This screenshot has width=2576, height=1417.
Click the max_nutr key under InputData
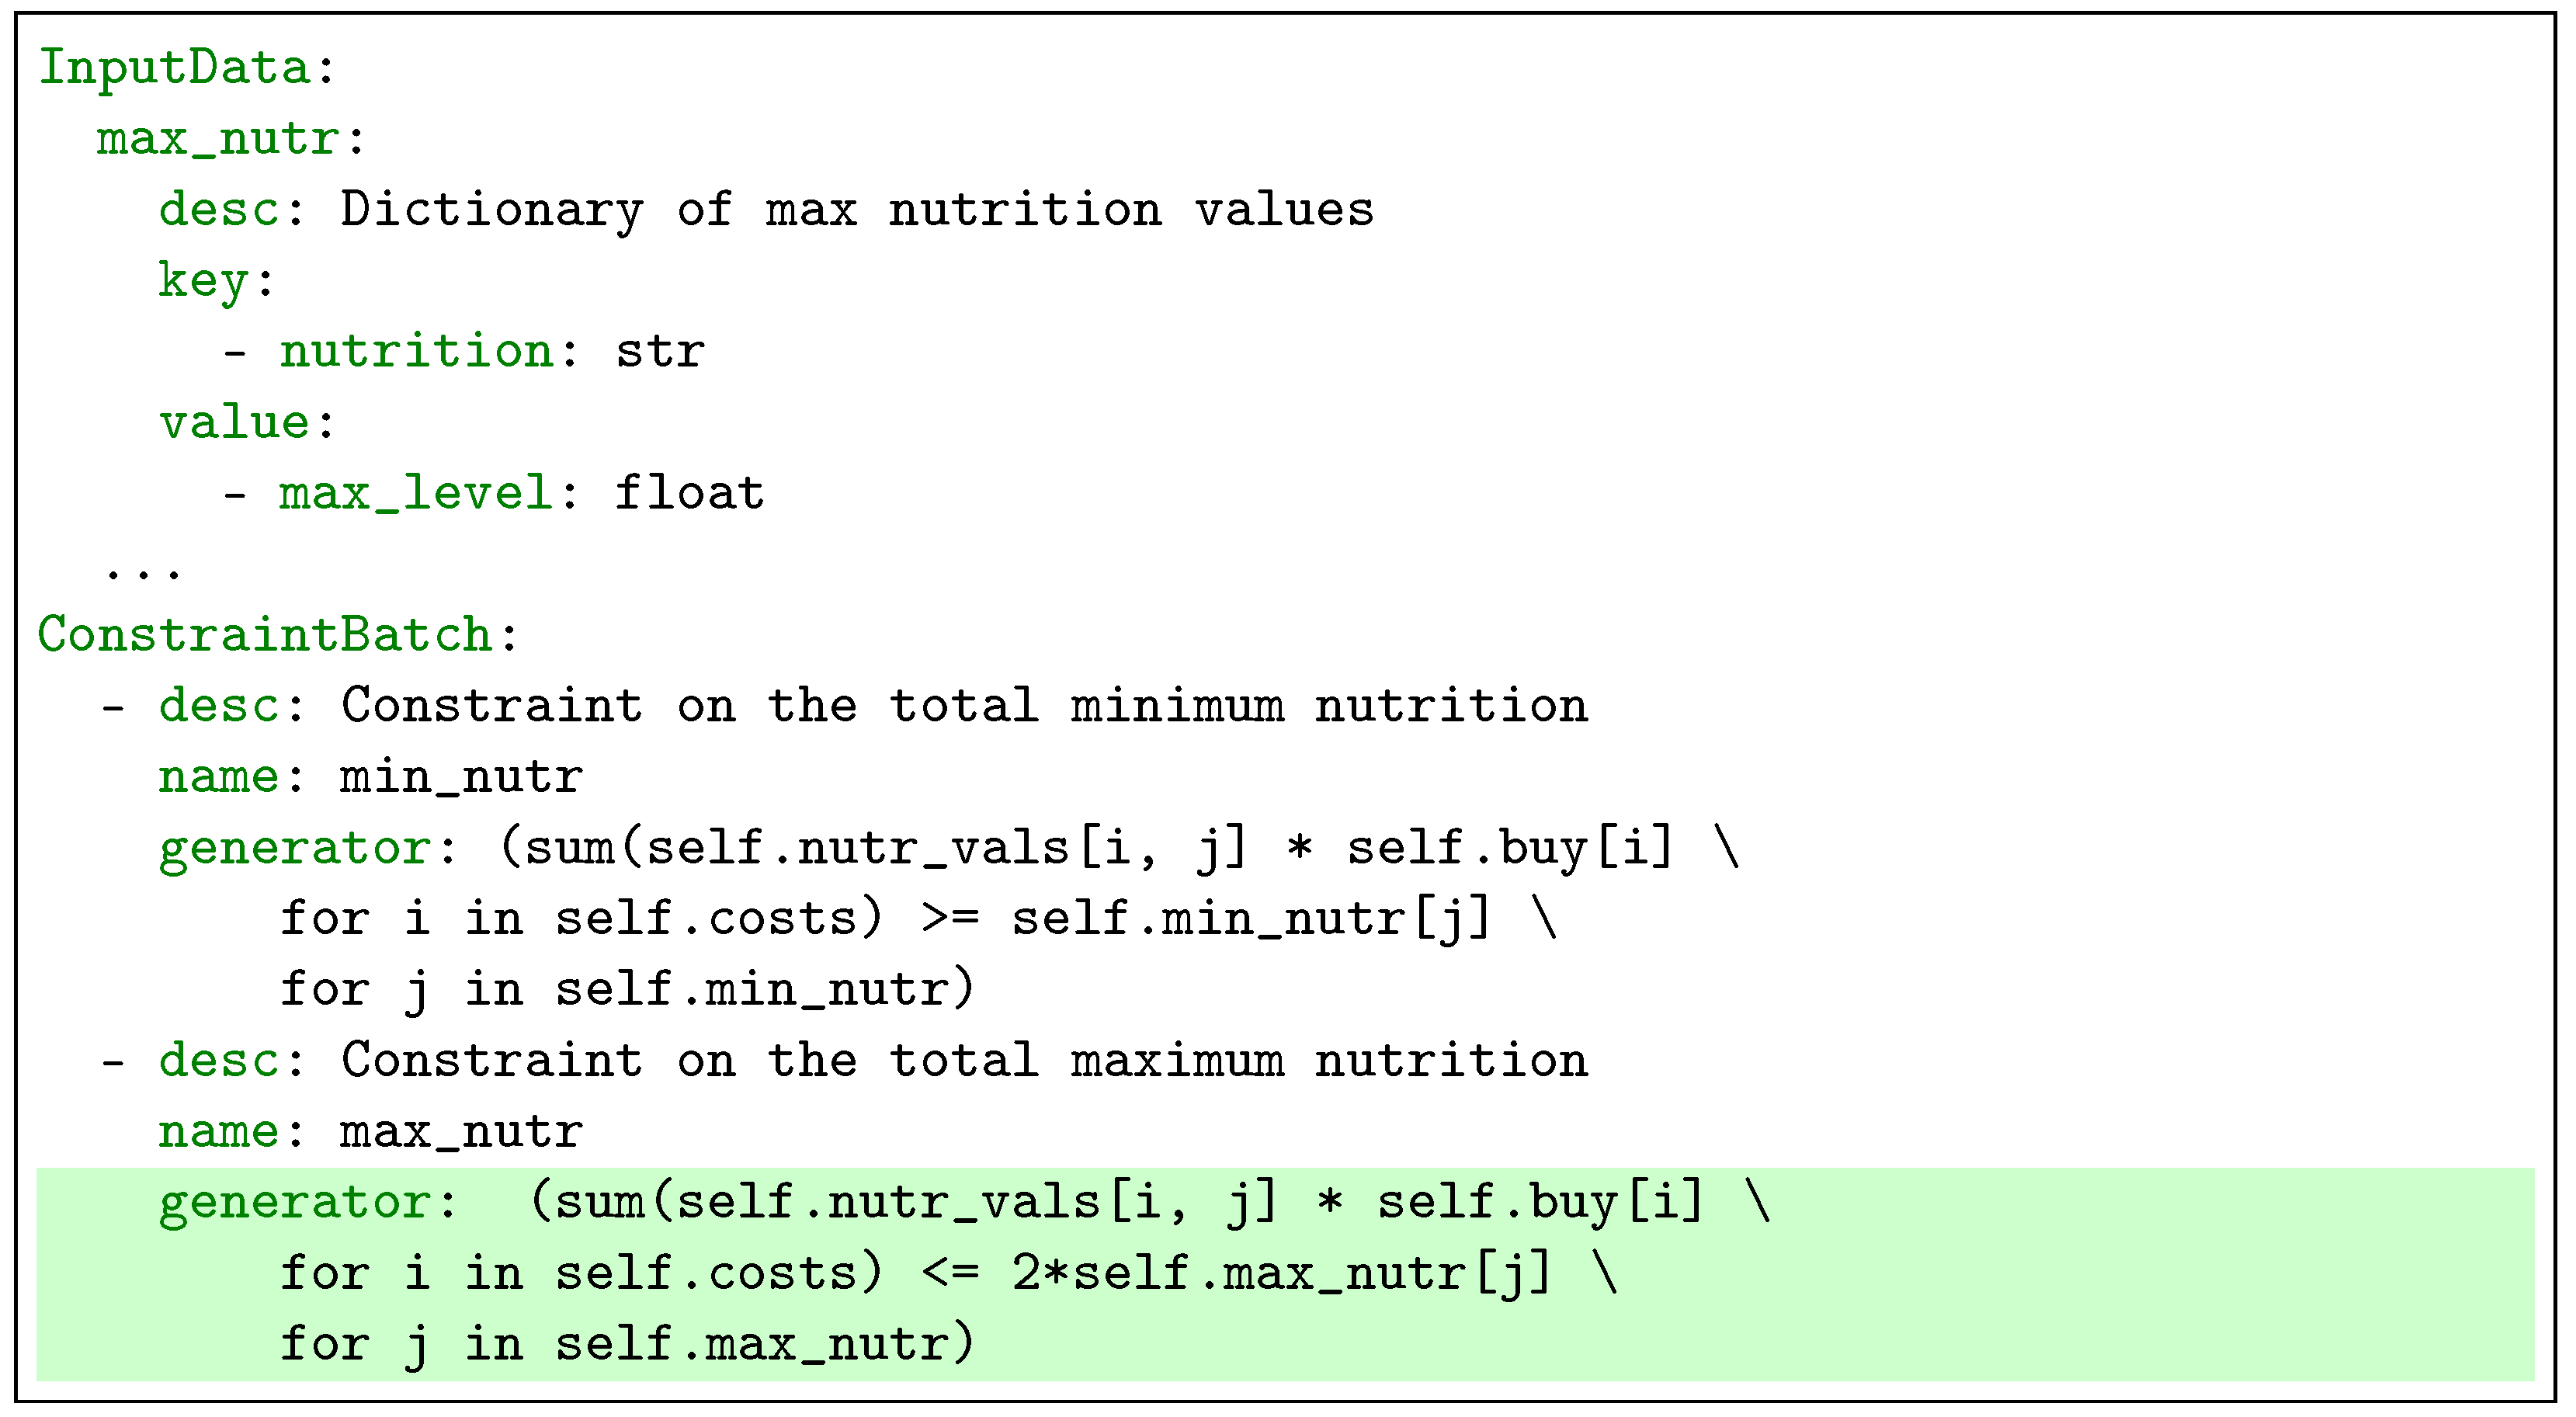coord(219,138)
